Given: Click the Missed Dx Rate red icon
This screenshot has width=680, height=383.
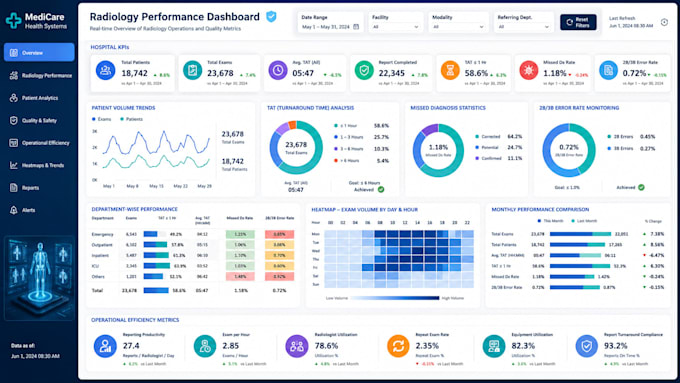Looking at the screenshot, I should point(529,70).
